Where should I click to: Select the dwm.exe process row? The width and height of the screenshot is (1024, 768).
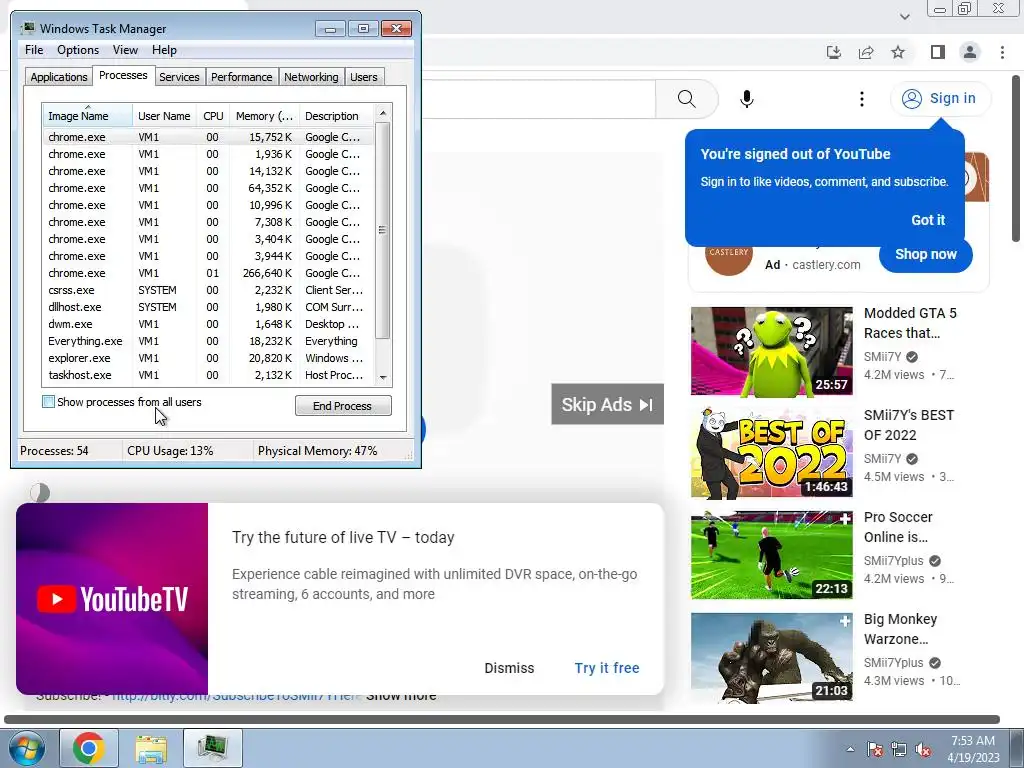click(209, 324)
